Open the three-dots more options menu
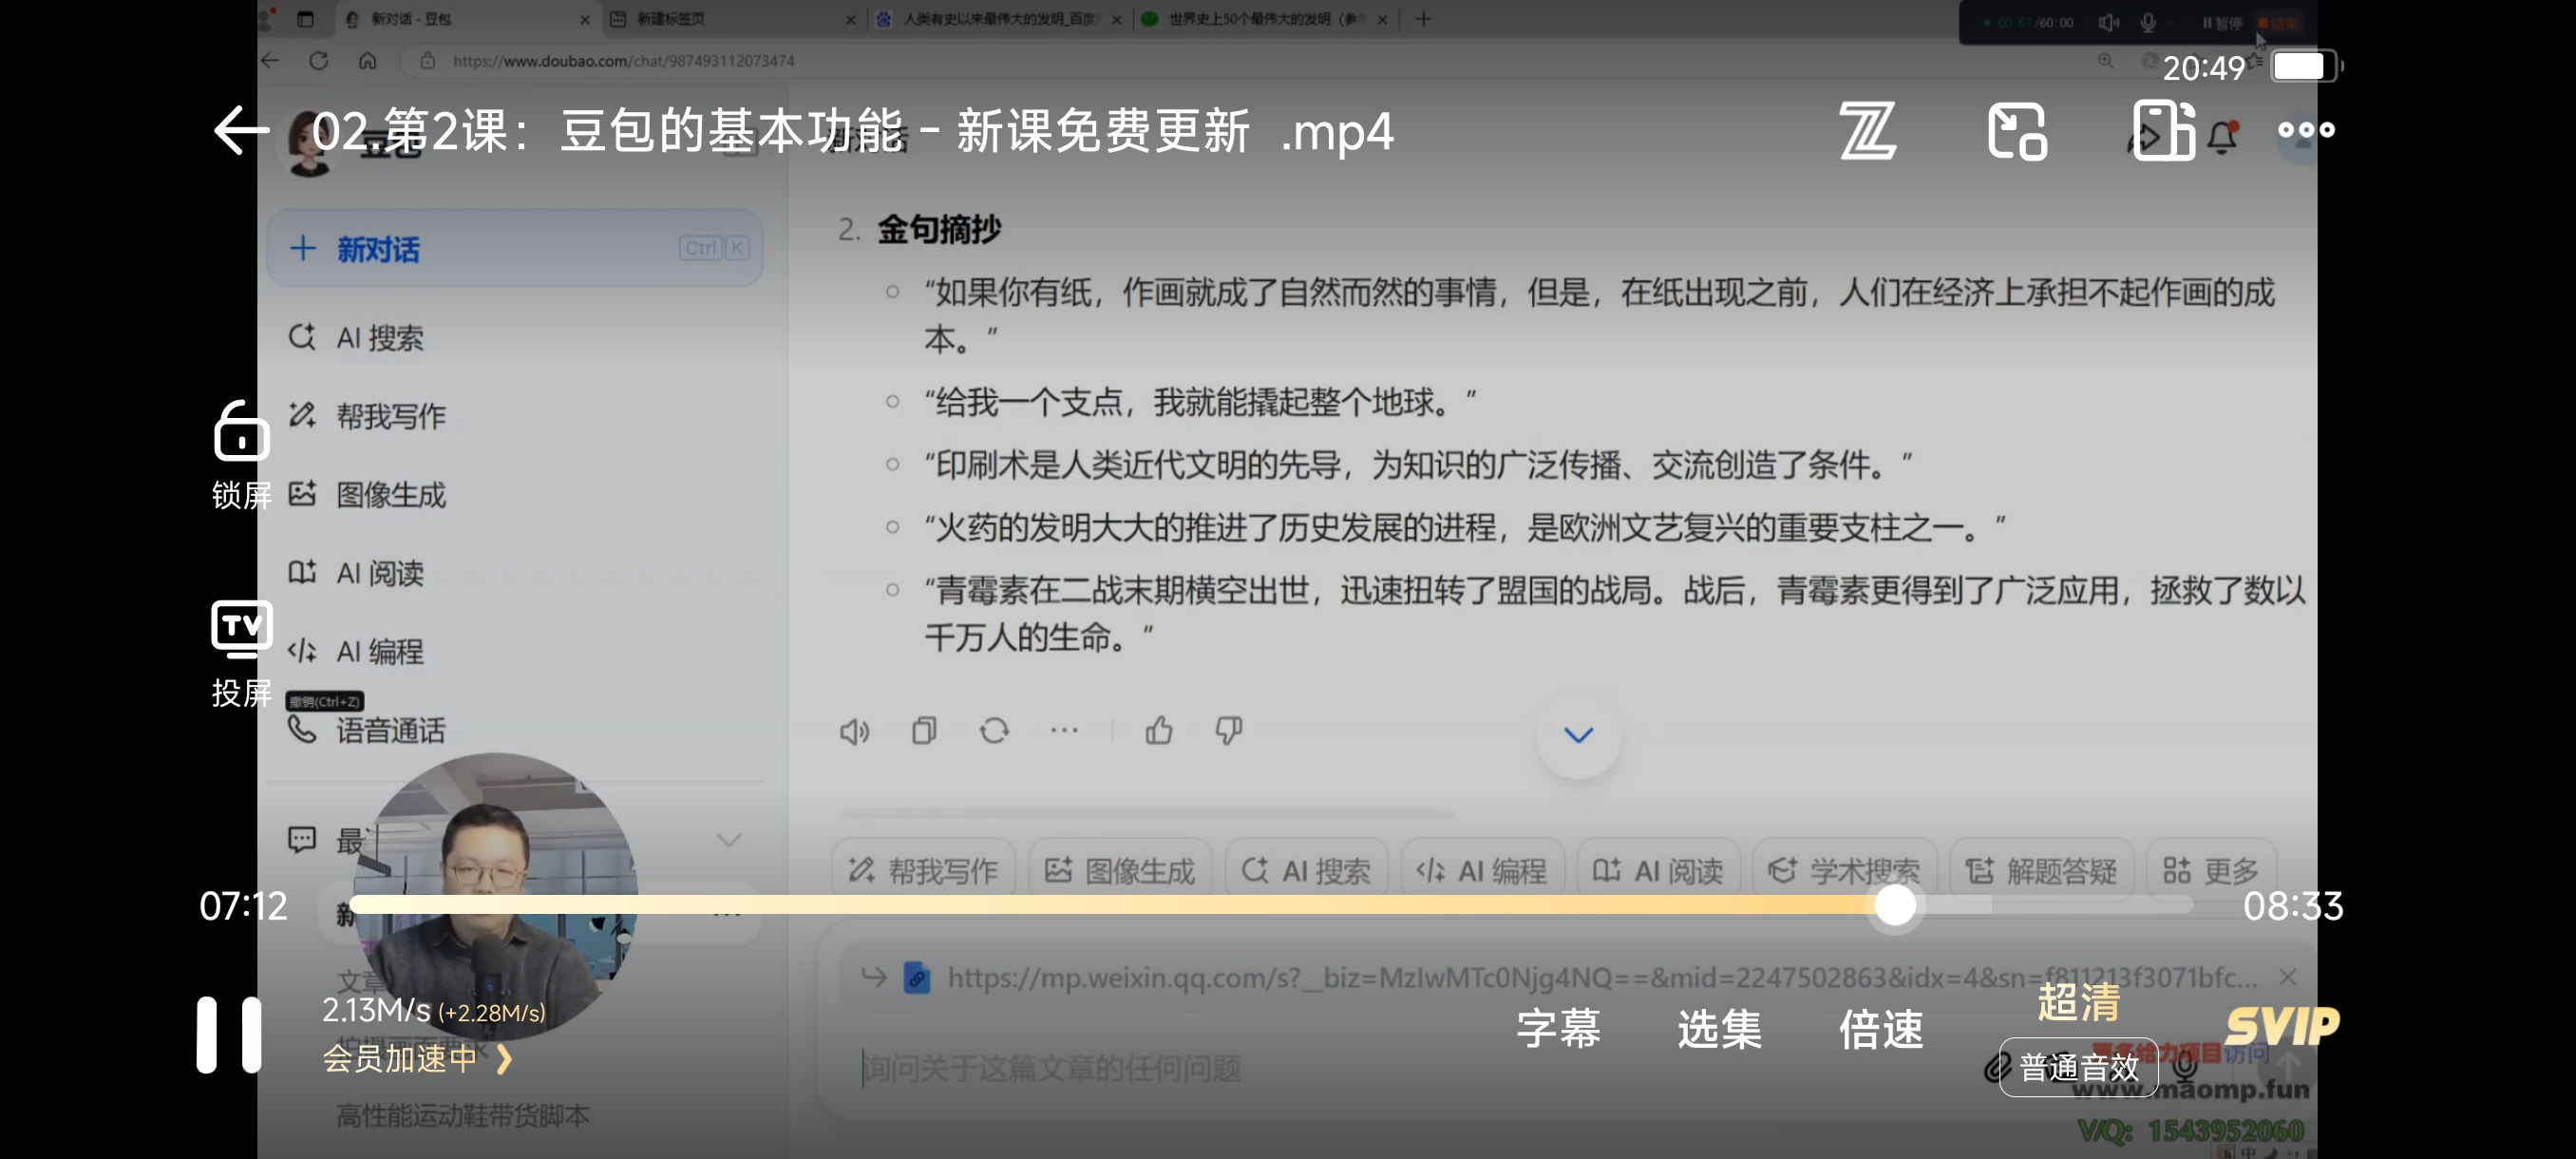Image resolution: width=2576 pixels, height=1159 pixels. (x=2306, y=130)
